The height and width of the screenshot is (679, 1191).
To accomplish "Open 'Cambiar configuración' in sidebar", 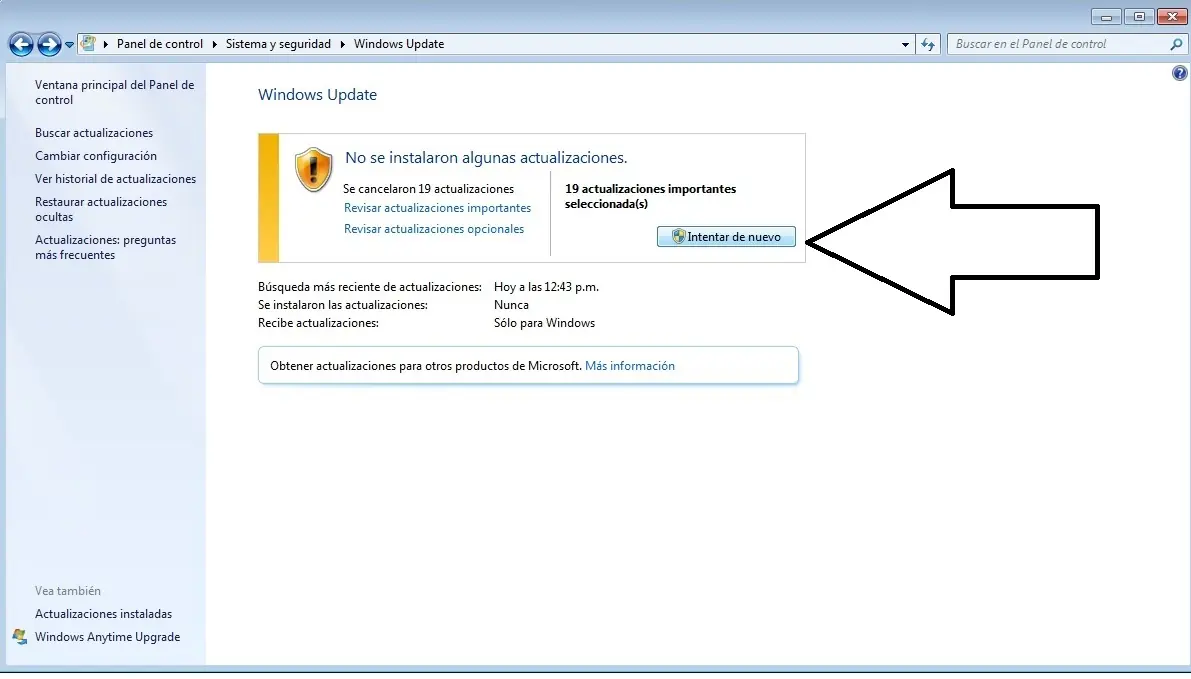I will coord(96,156).
